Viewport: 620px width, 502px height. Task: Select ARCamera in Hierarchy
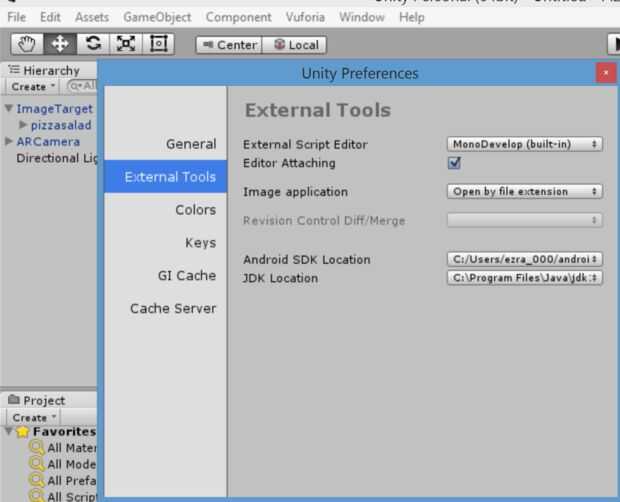click(48, 142)
